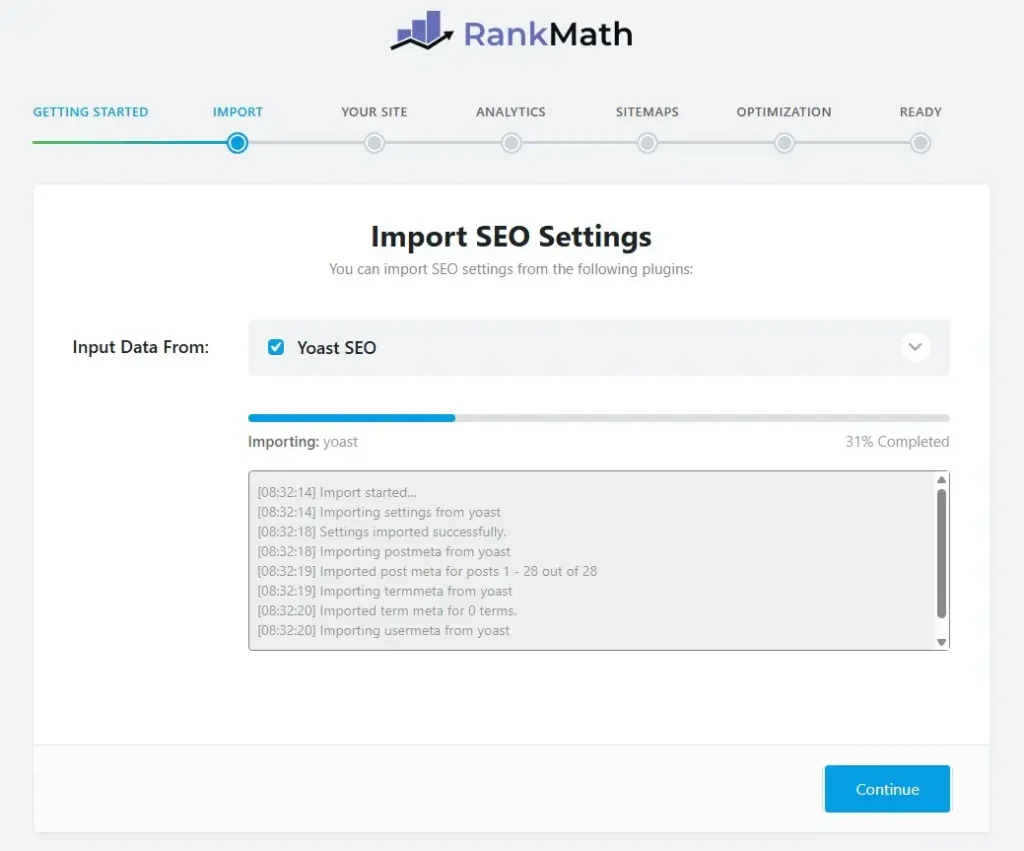
Task: Click the log scrollbar down arrow
Action: 941,641
